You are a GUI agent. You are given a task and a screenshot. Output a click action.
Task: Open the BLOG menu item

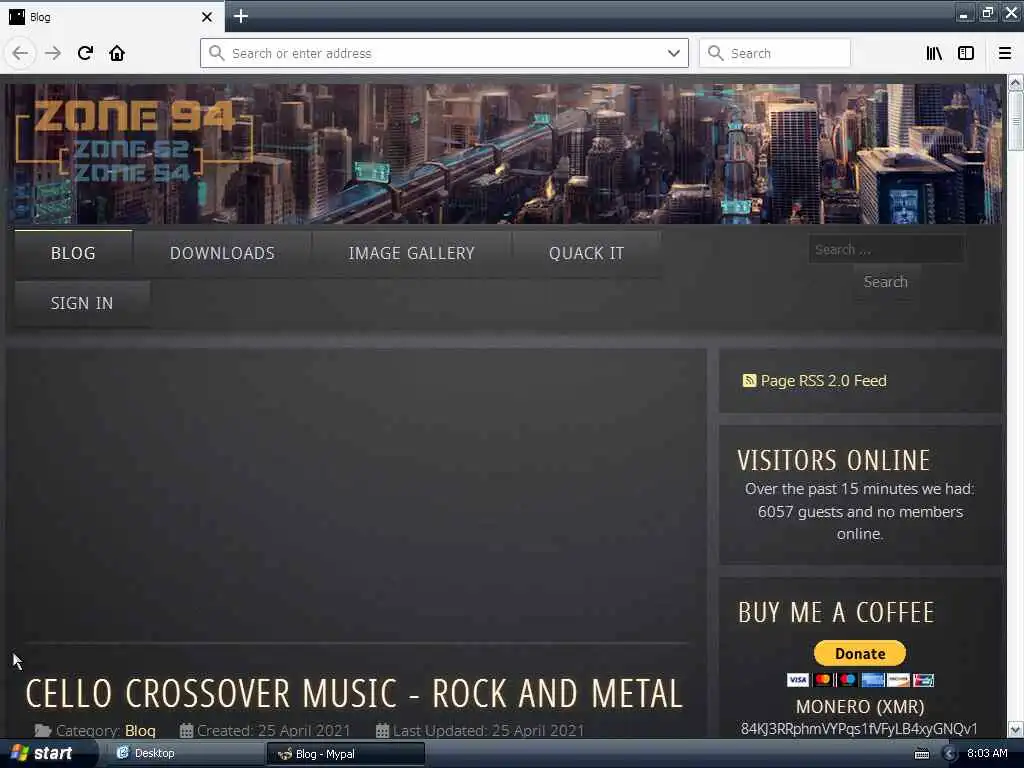[73, 253]
